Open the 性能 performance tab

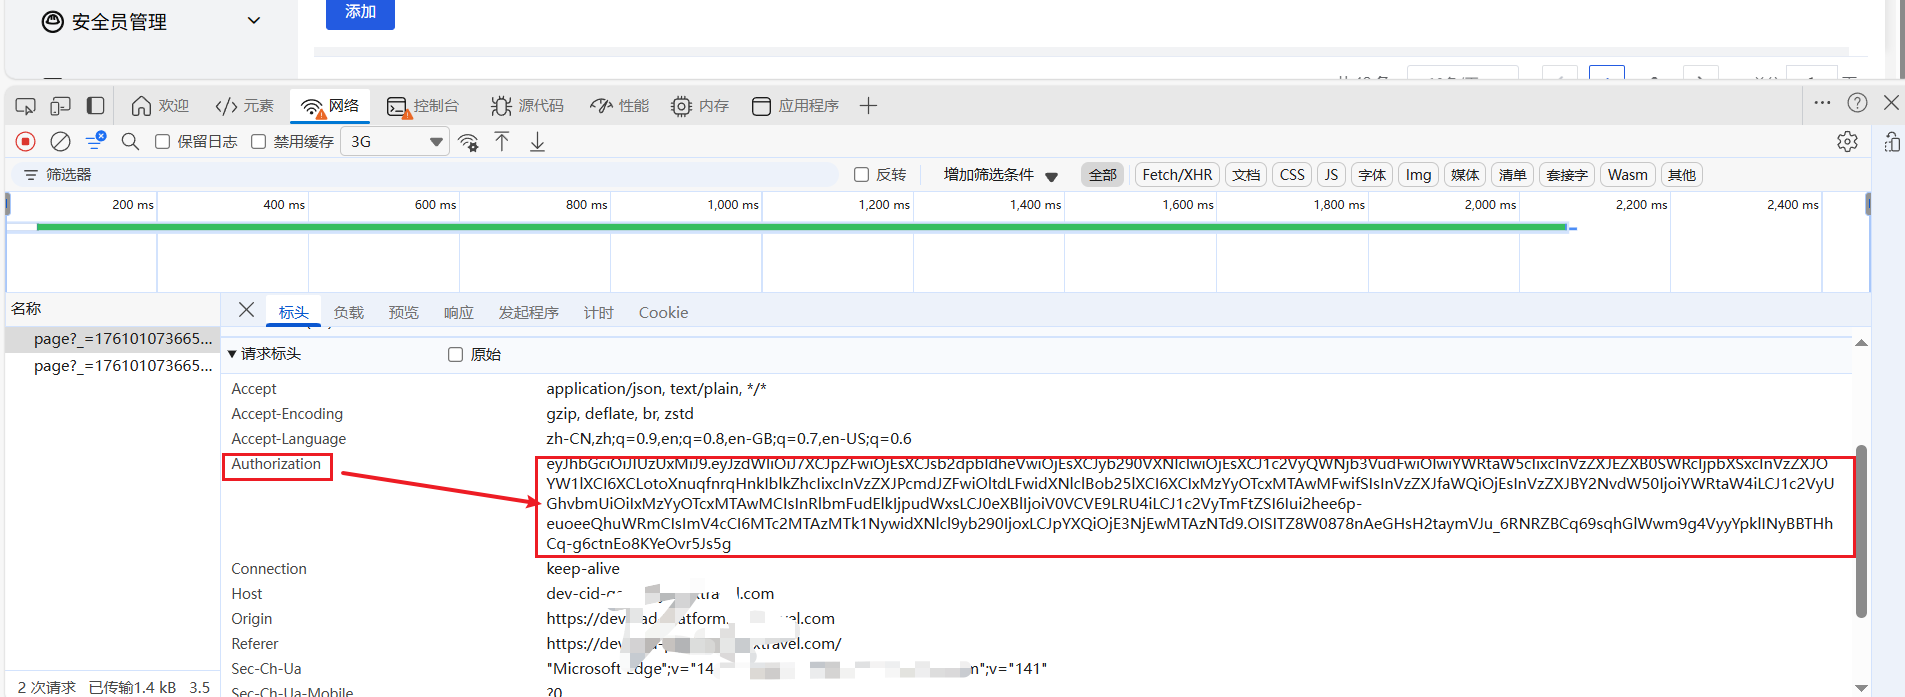click(x=620, y=106)
